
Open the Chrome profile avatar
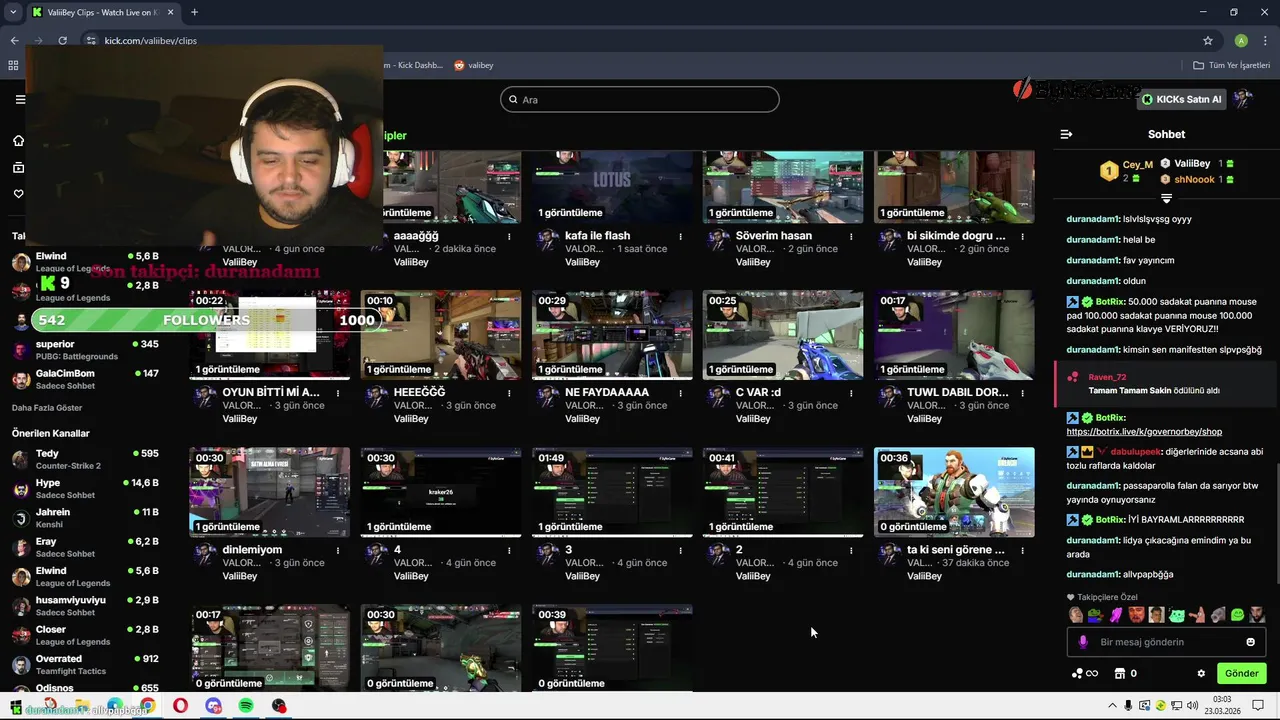(1241, 41)
